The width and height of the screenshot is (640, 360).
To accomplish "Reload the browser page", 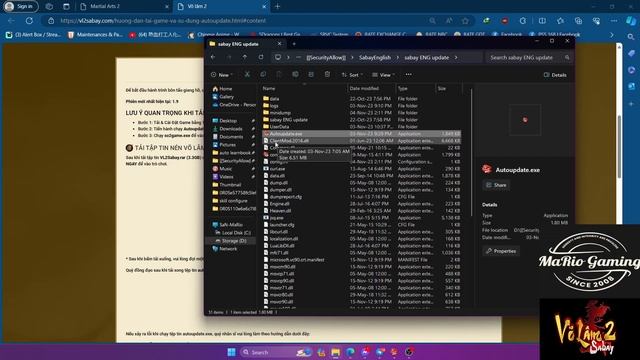I will click(x=29, y=21).
